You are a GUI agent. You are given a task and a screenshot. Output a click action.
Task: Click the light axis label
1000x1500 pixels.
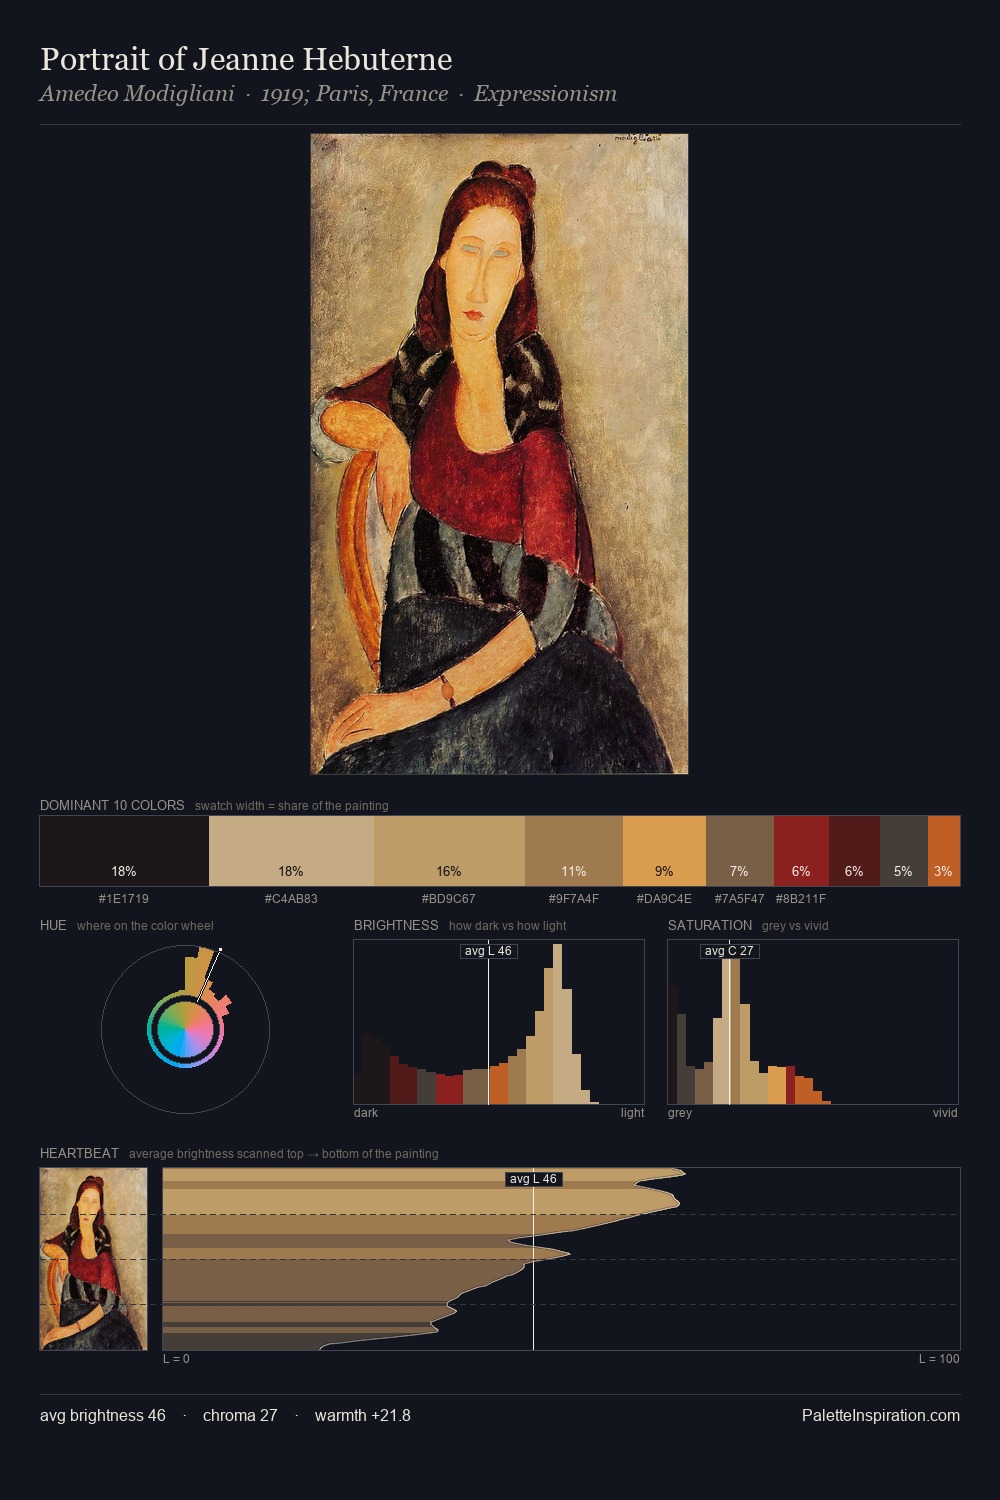(632, 1113)
